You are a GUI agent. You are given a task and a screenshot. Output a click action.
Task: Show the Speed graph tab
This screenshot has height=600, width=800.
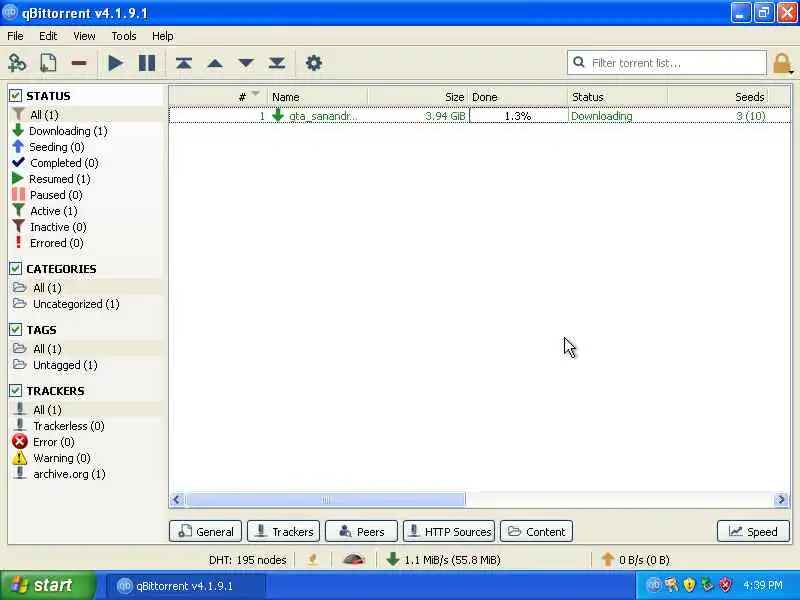(x=753, y=531)
